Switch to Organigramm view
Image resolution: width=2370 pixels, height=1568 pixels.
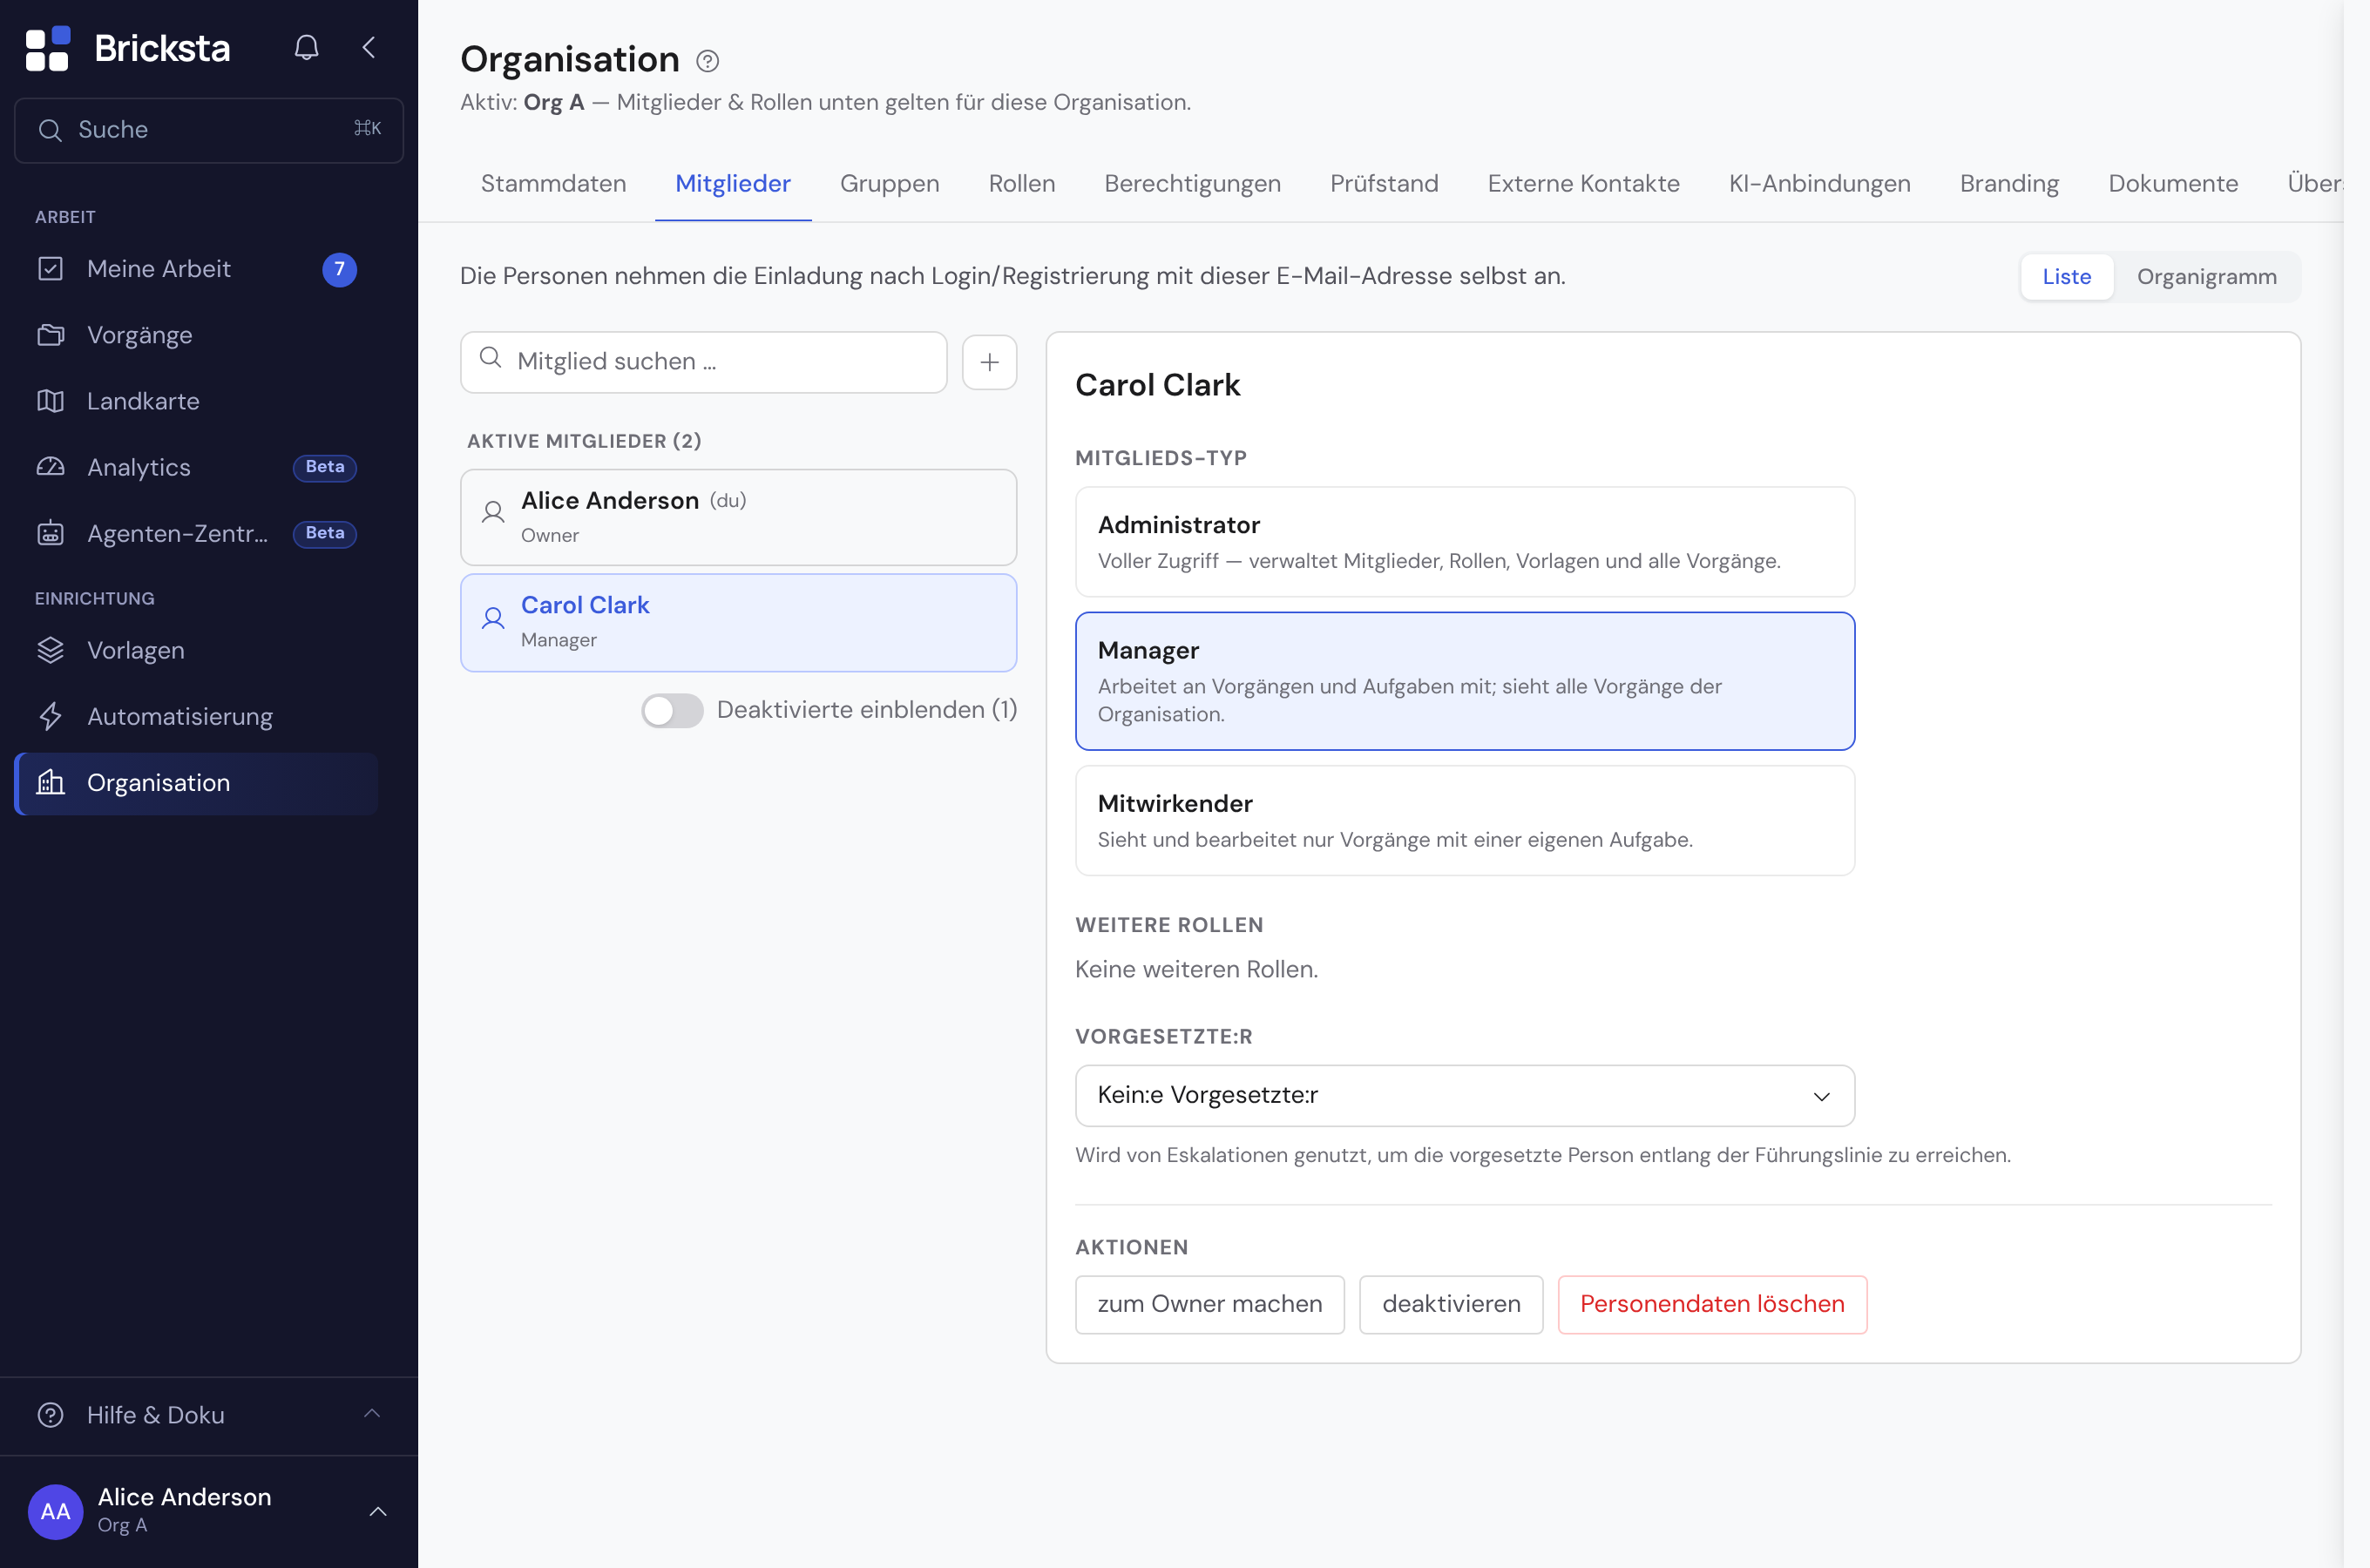coord(2206,276)
